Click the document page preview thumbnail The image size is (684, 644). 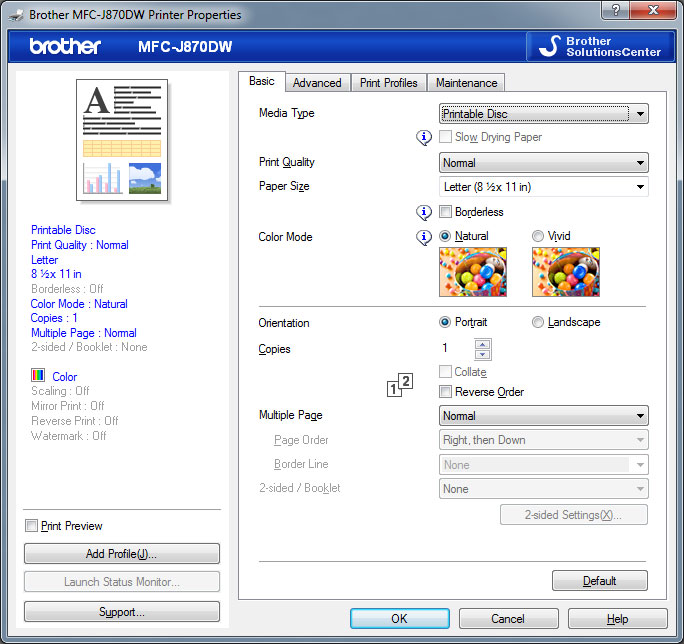(122, 140)
